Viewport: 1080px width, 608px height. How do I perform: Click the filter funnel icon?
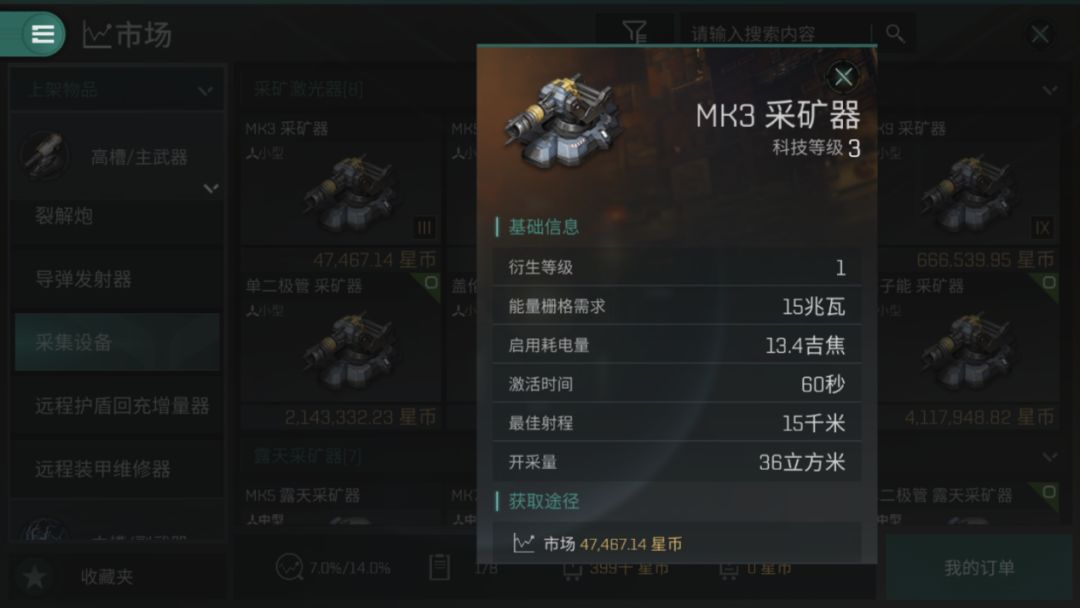pyautogui.click(x=634, y=32)
